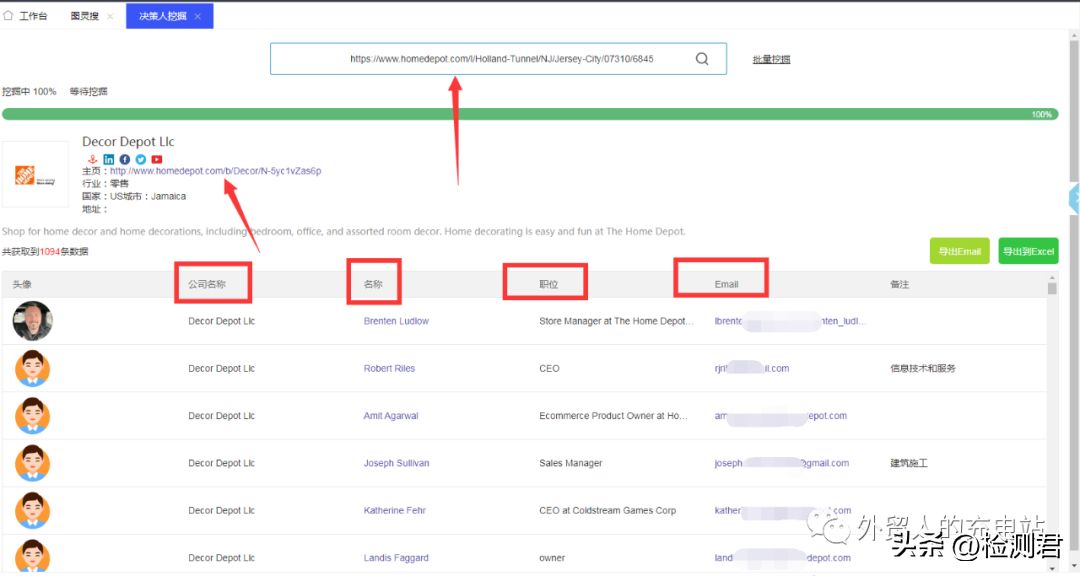Screen dimensions: 1080x576
Task: Click the 建筑施工 remark cell
Action: [908, 464]
